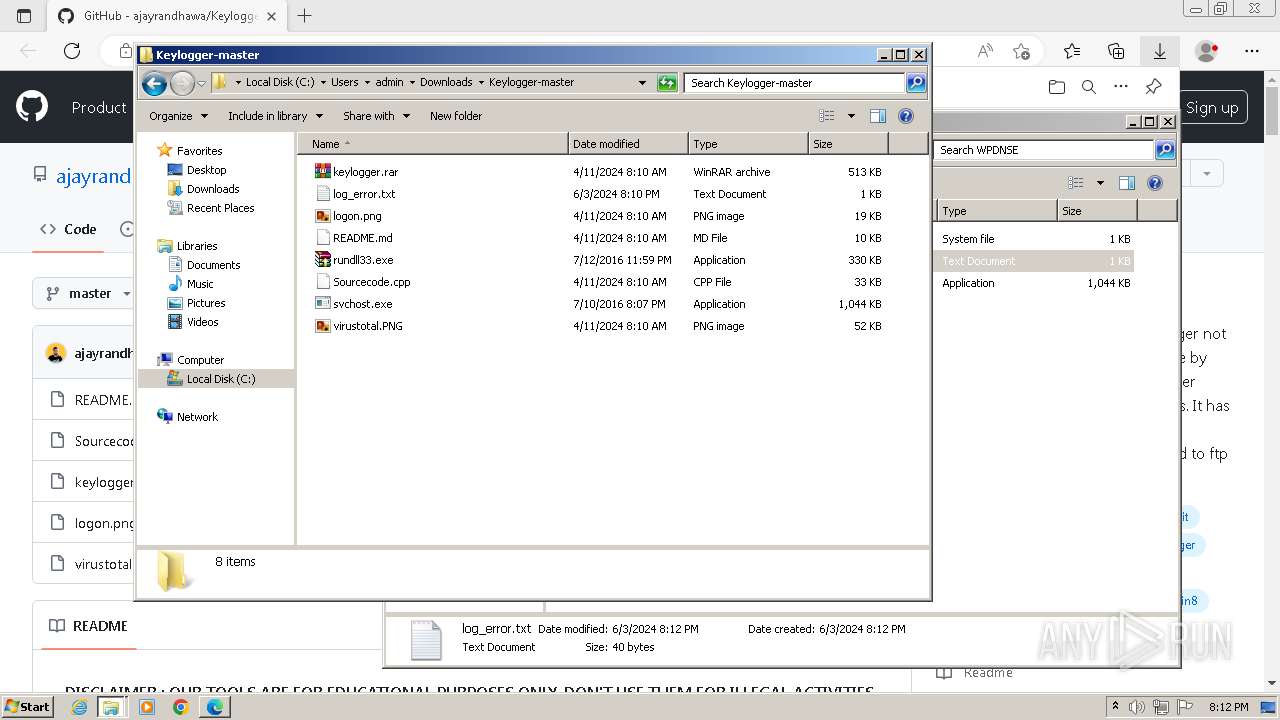The height and width of the screenshot is (720, 1280).
Task: Open the Code tab on GitHub
Action: click(68, 229)
